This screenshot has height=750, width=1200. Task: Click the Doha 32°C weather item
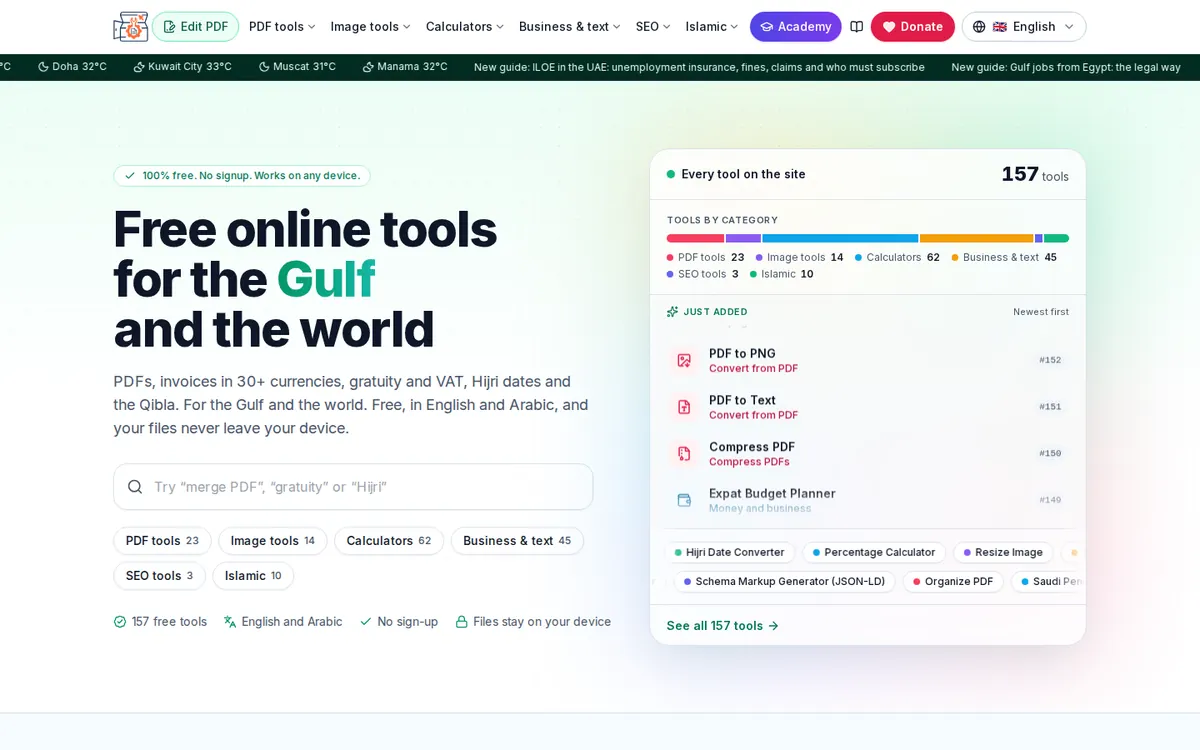coord(72,67)
